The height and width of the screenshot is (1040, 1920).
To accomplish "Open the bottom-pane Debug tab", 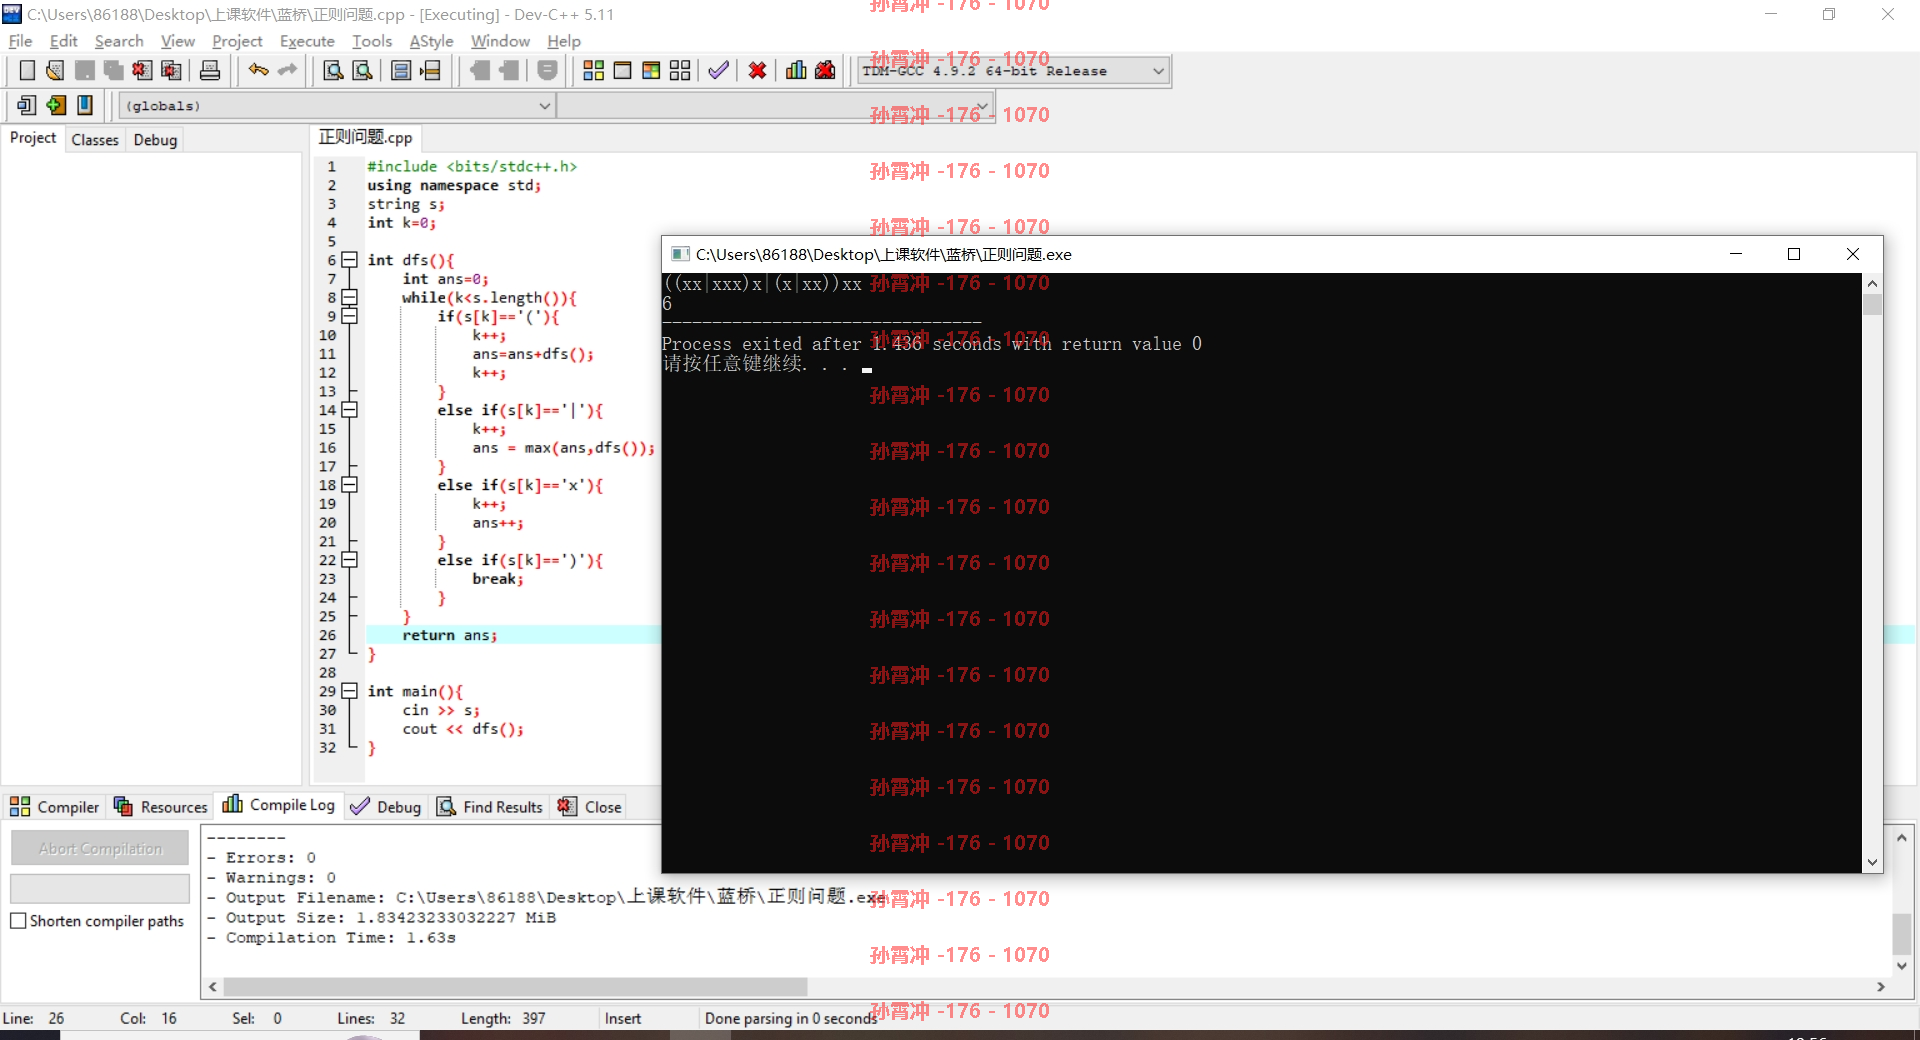I will pyautogui.click(x=386, y=807).
